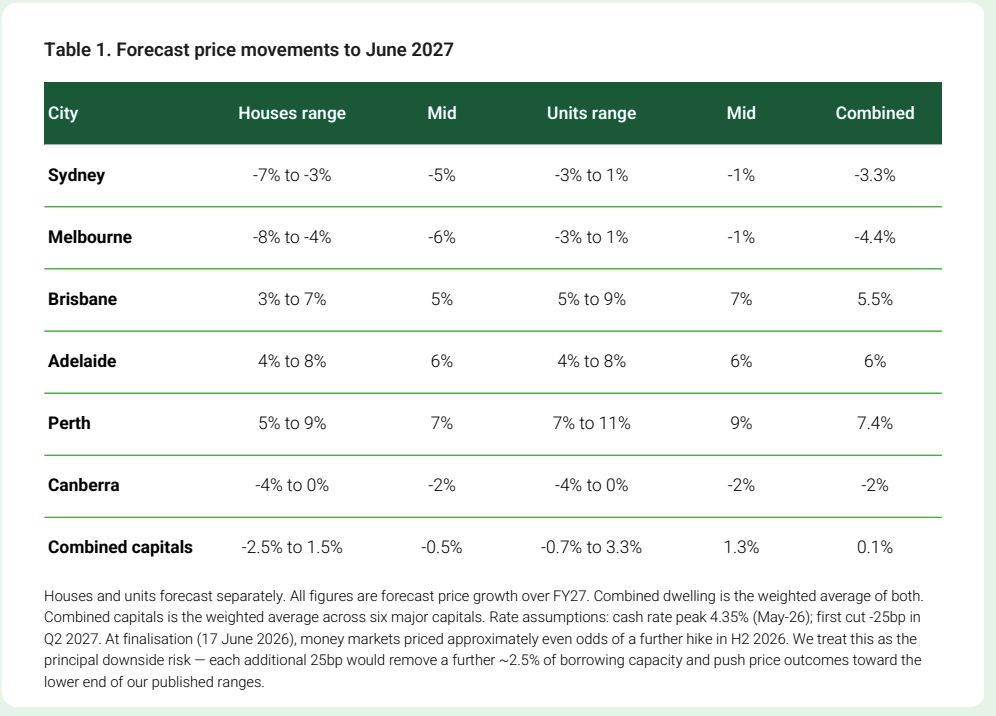Click the Melbourne row label
The width and height of the screenshot is (996, 716).
click(90, 237)
